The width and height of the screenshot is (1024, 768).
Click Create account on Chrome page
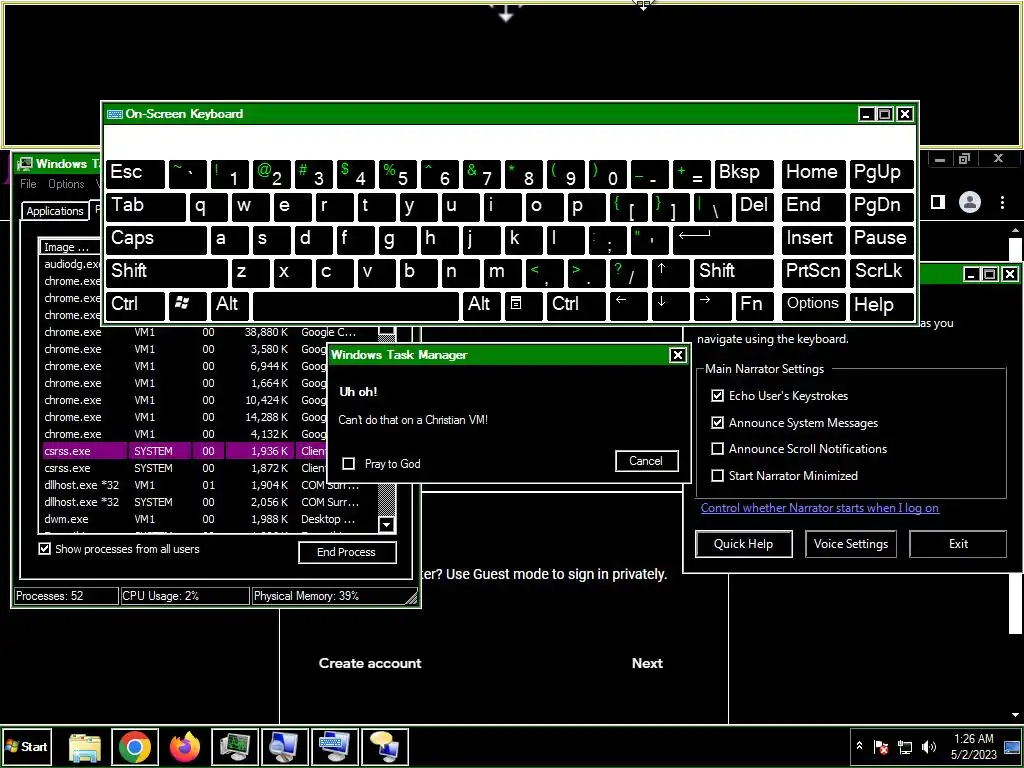click(x=370, y=664)
